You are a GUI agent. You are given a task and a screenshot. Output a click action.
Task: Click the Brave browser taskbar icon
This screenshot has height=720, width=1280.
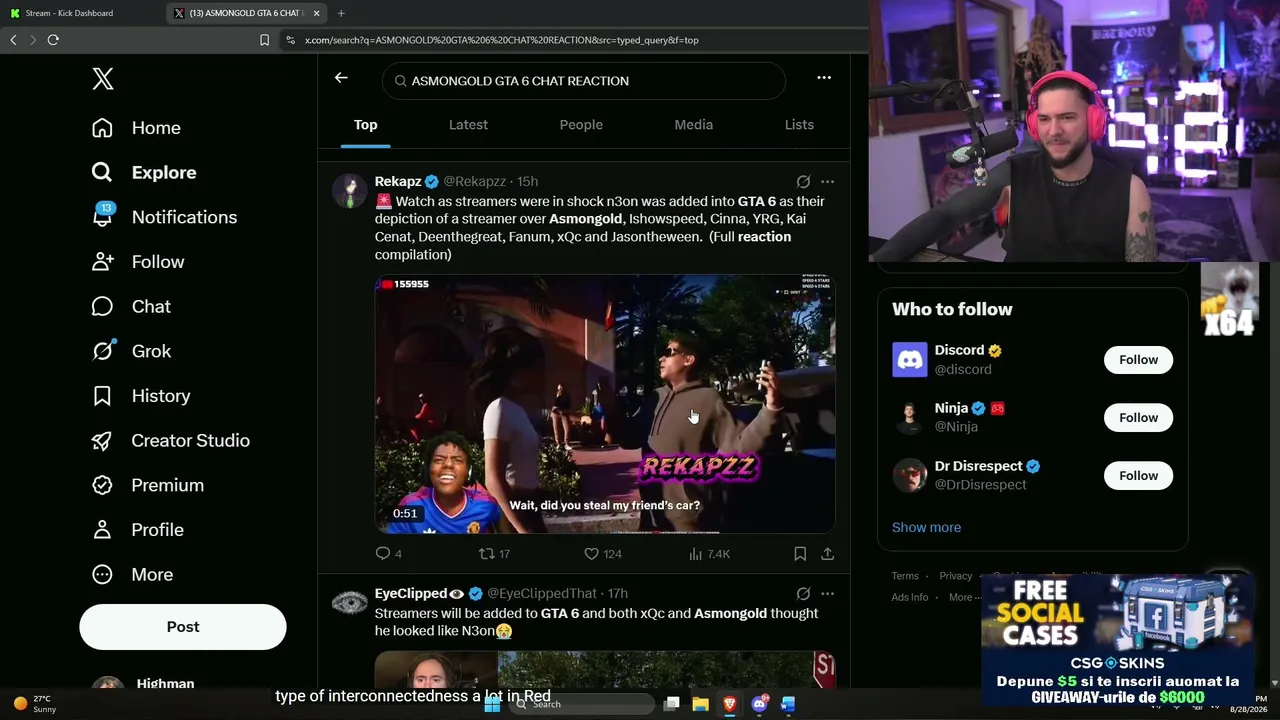(729, 704)
